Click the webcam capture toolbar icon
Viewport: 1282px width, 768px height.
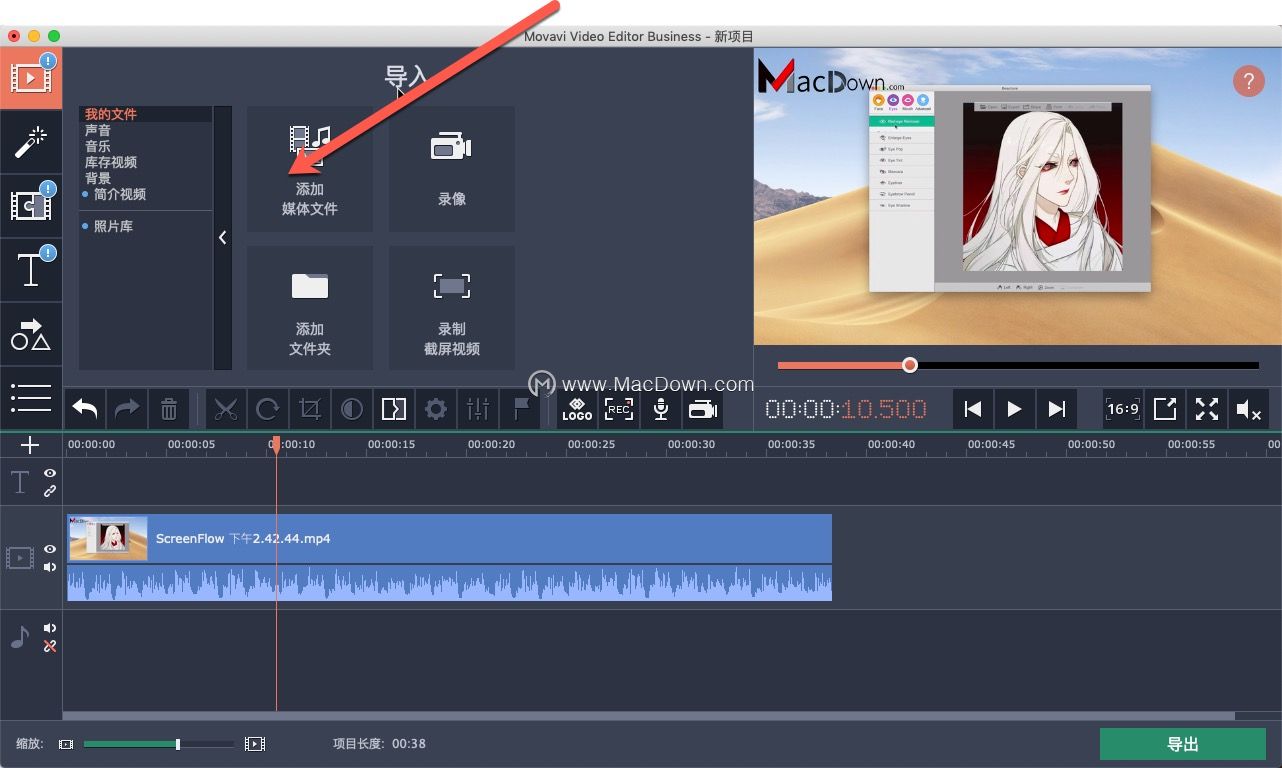click(703, 409)
